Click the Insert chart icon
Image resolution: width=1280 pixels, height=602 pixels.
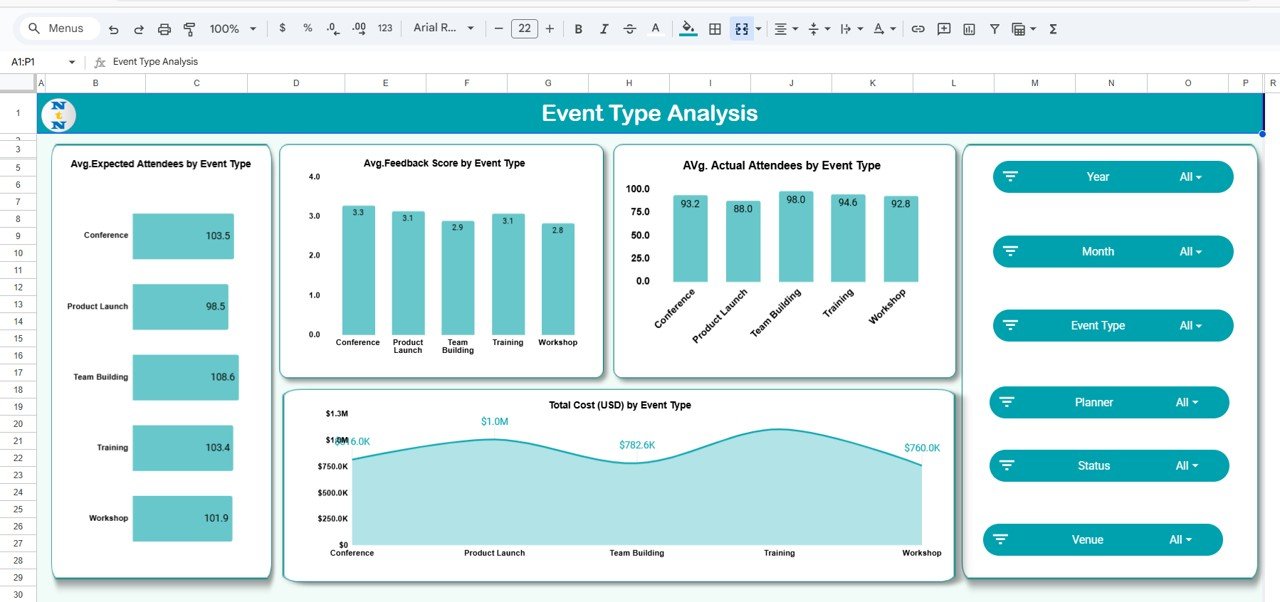969,28
